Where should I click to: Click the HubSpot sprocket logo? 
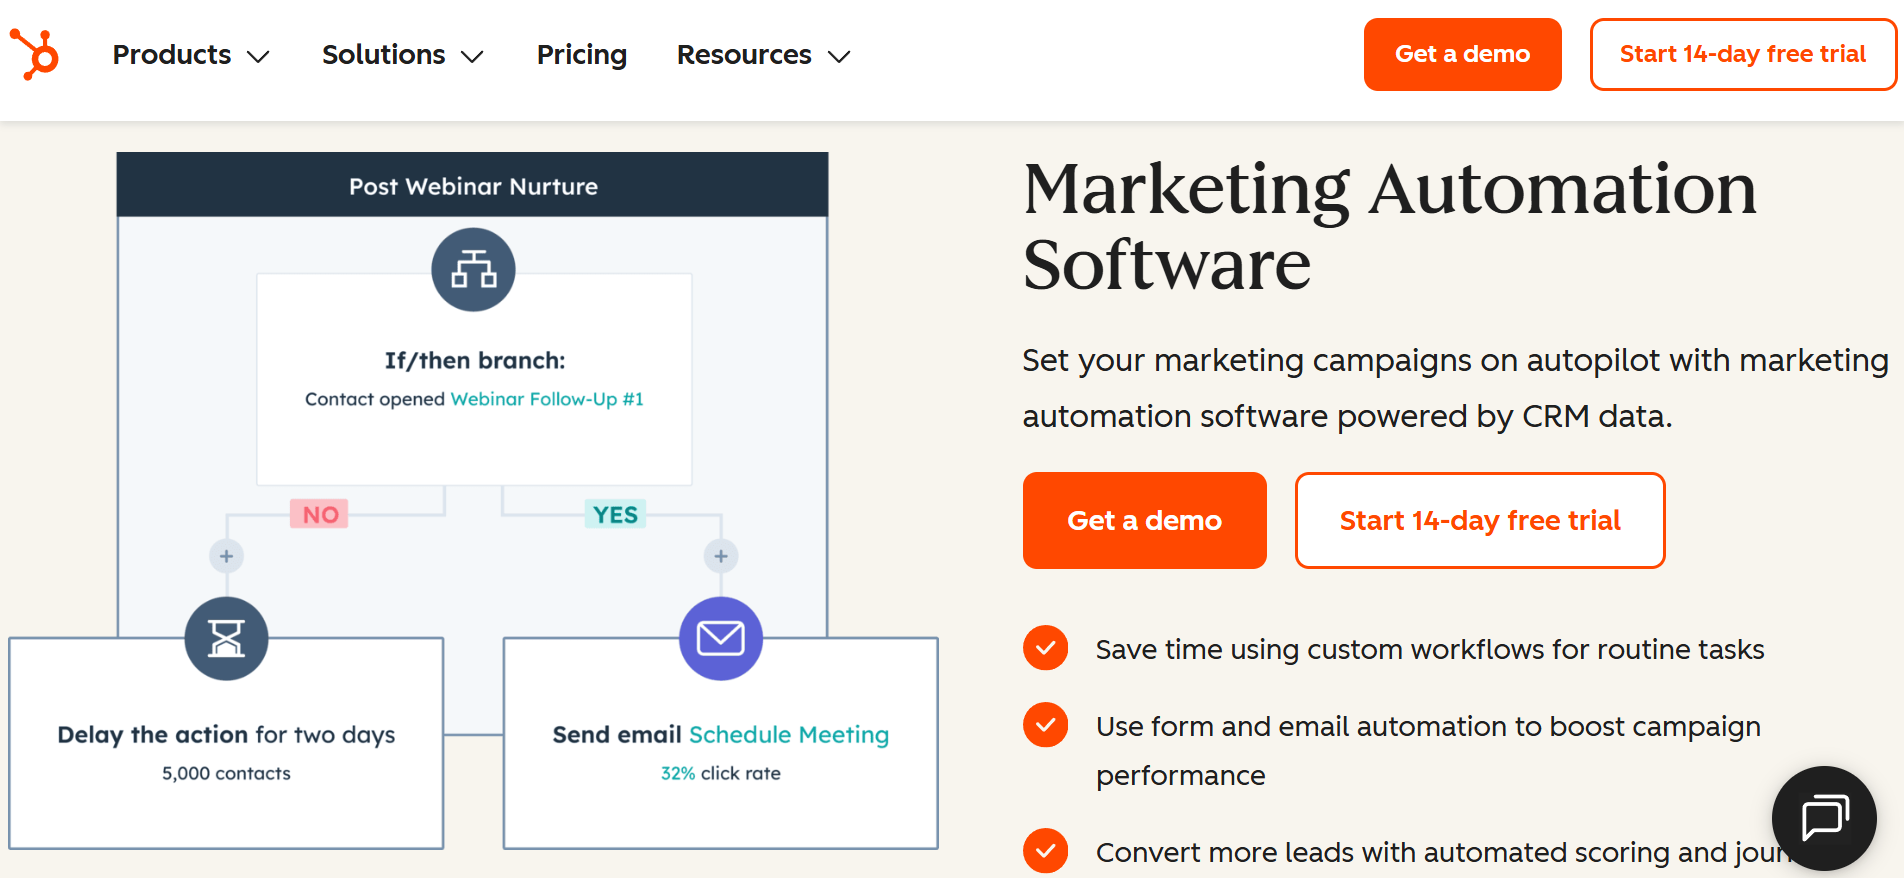click(x=35, y=52)
